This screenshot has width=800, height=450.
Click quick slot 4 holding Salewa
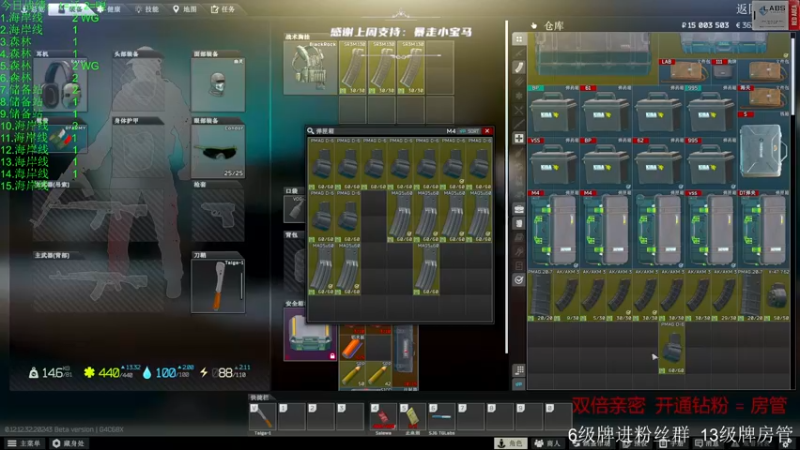click(x=384, y=417)
